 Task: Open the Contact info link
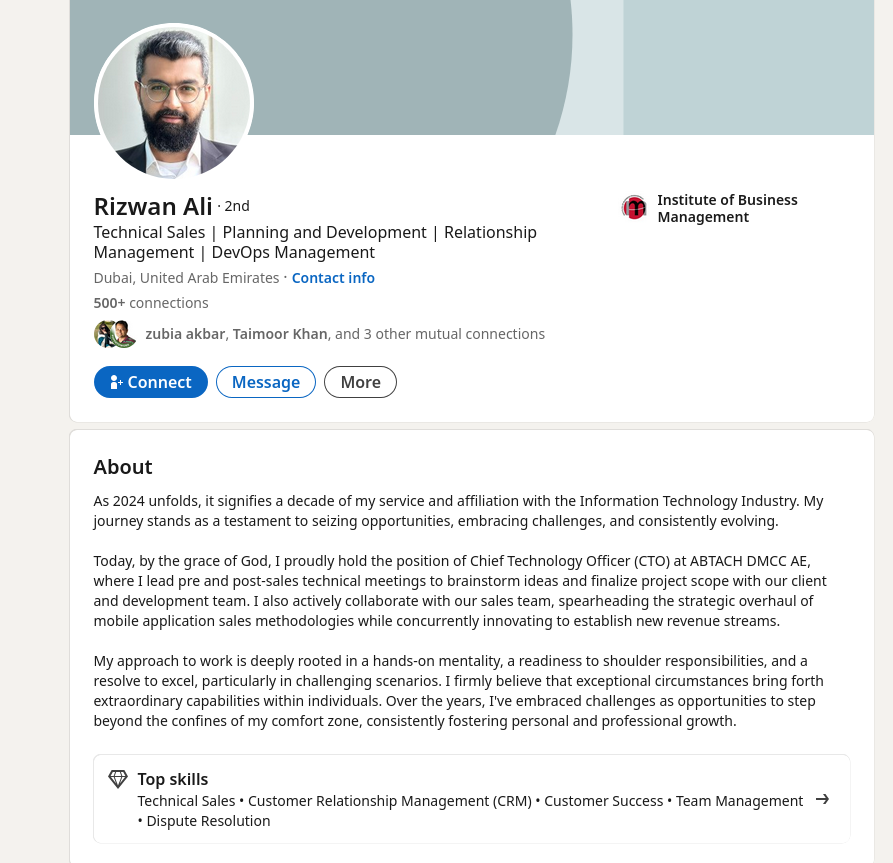333,278
